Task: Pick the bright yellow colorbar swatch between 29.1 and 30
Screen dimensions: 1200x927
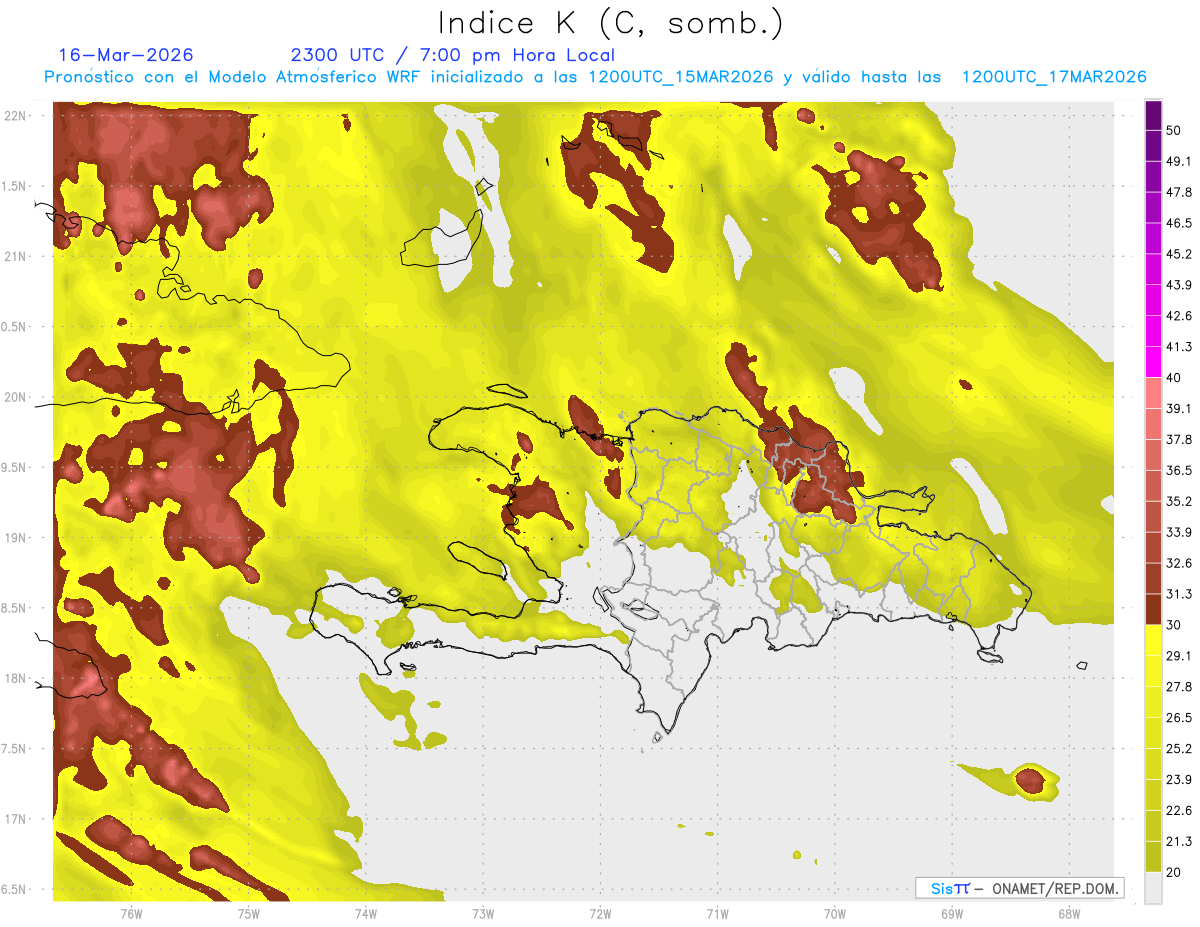Action: tap(1154, 641)
